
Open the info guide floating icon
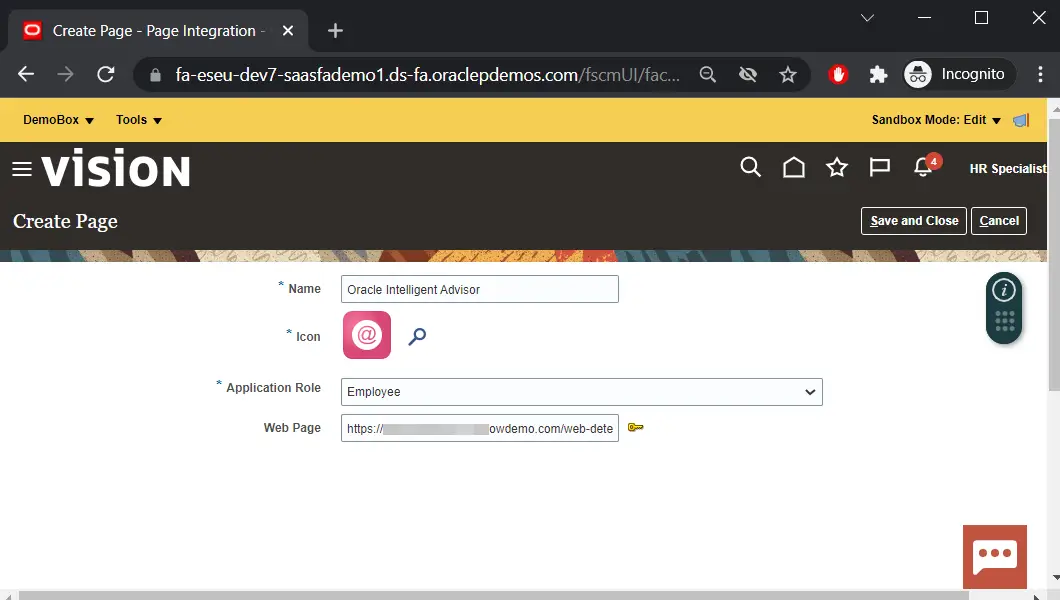[x=1004, y=291]
